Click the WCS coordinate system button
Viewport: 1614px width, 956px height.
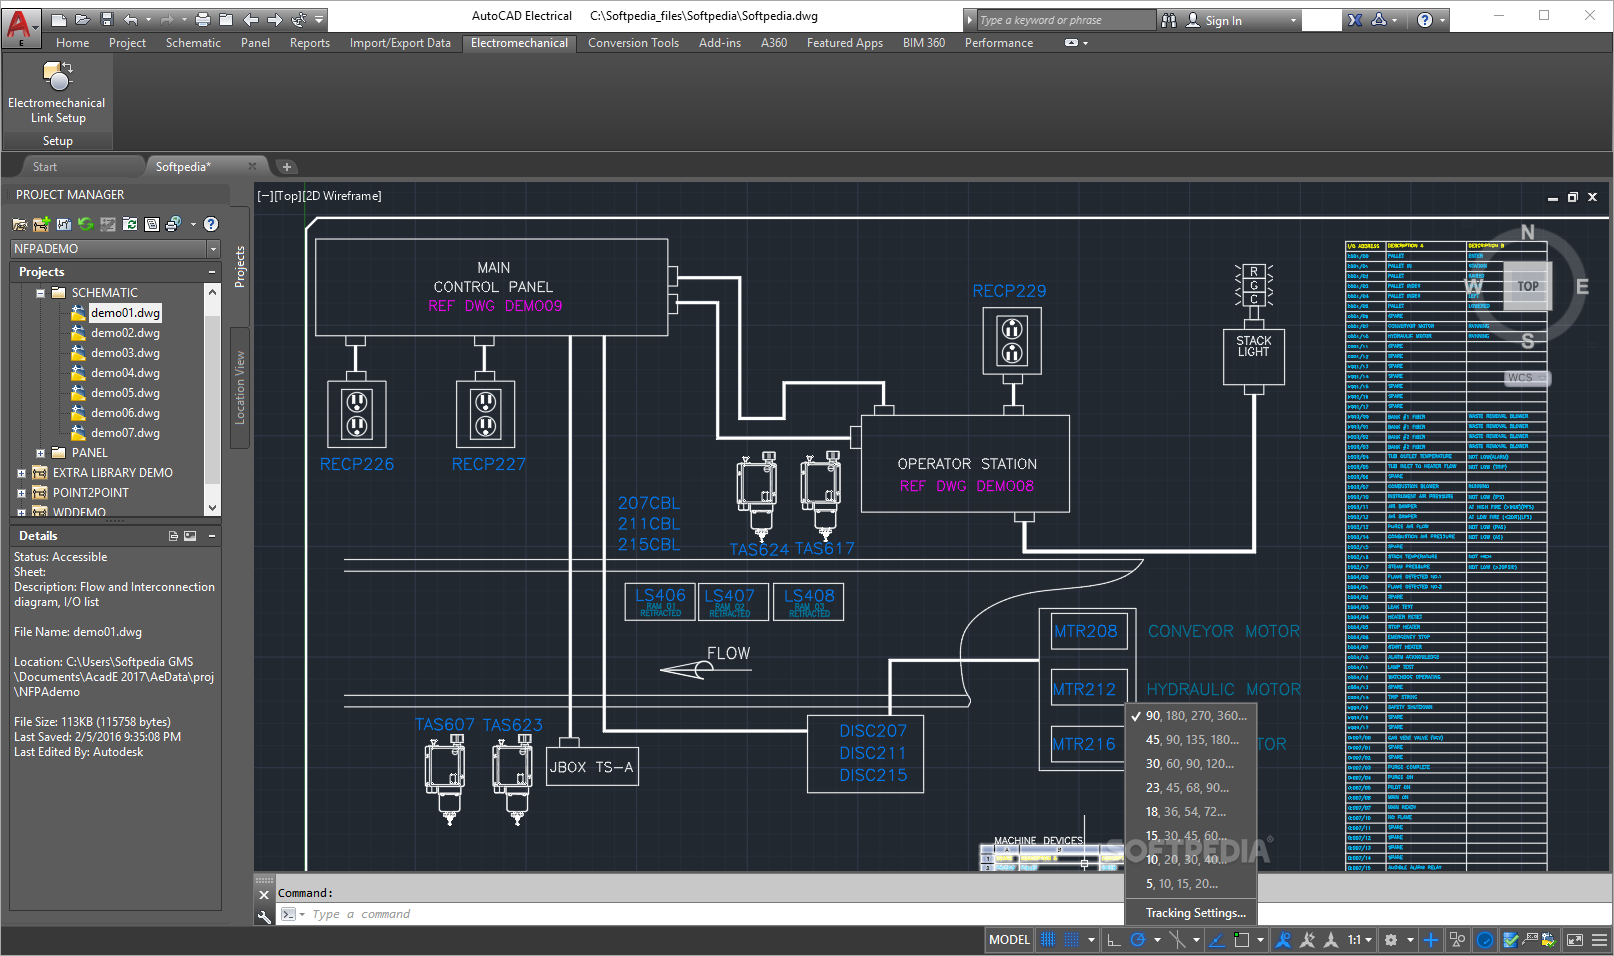(1526, 378)
